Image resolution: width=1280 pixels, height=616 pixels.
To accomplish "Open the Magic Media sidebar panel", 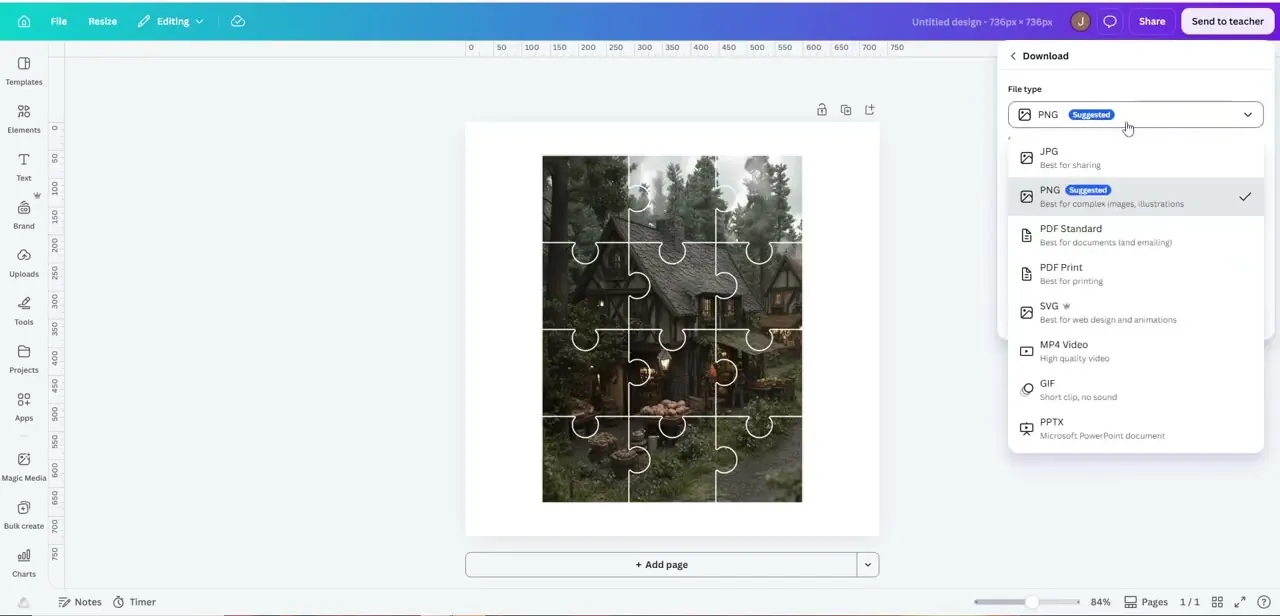I will pos(24,467).
